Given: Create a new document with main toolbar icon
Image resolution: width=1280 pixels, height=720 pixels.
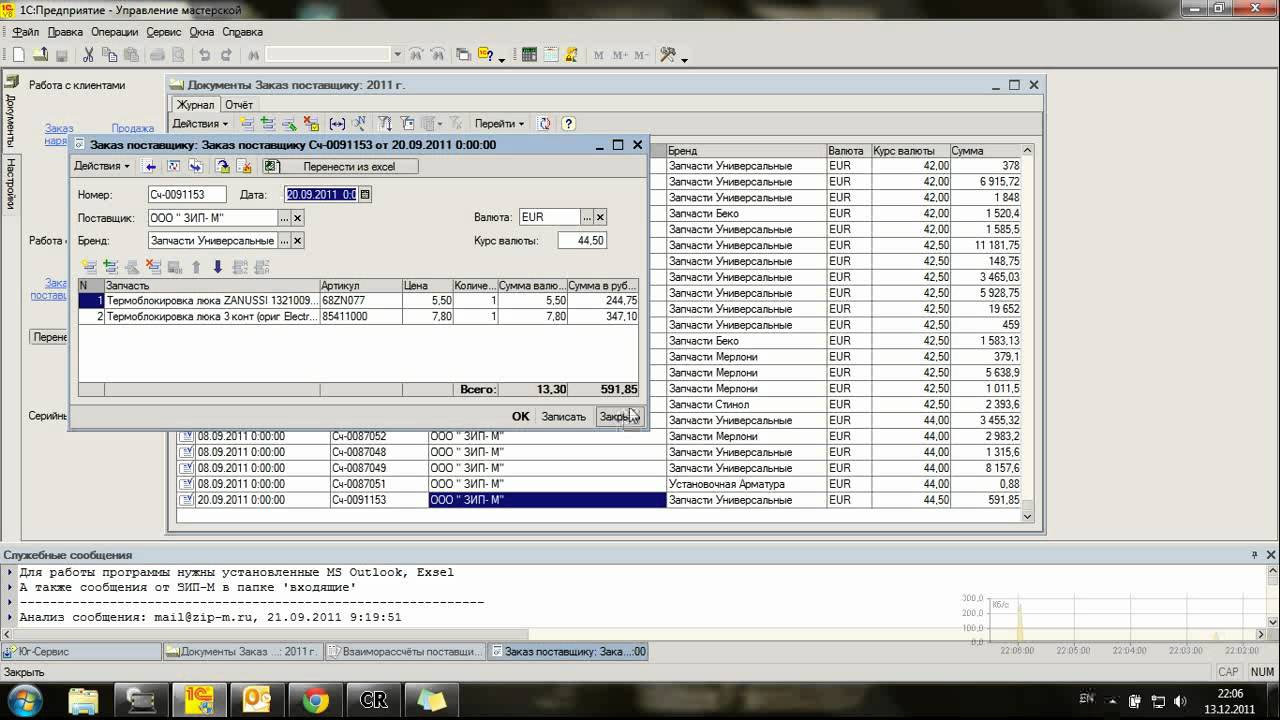Looking at the screenshot, I should click(x=18, y=55).
